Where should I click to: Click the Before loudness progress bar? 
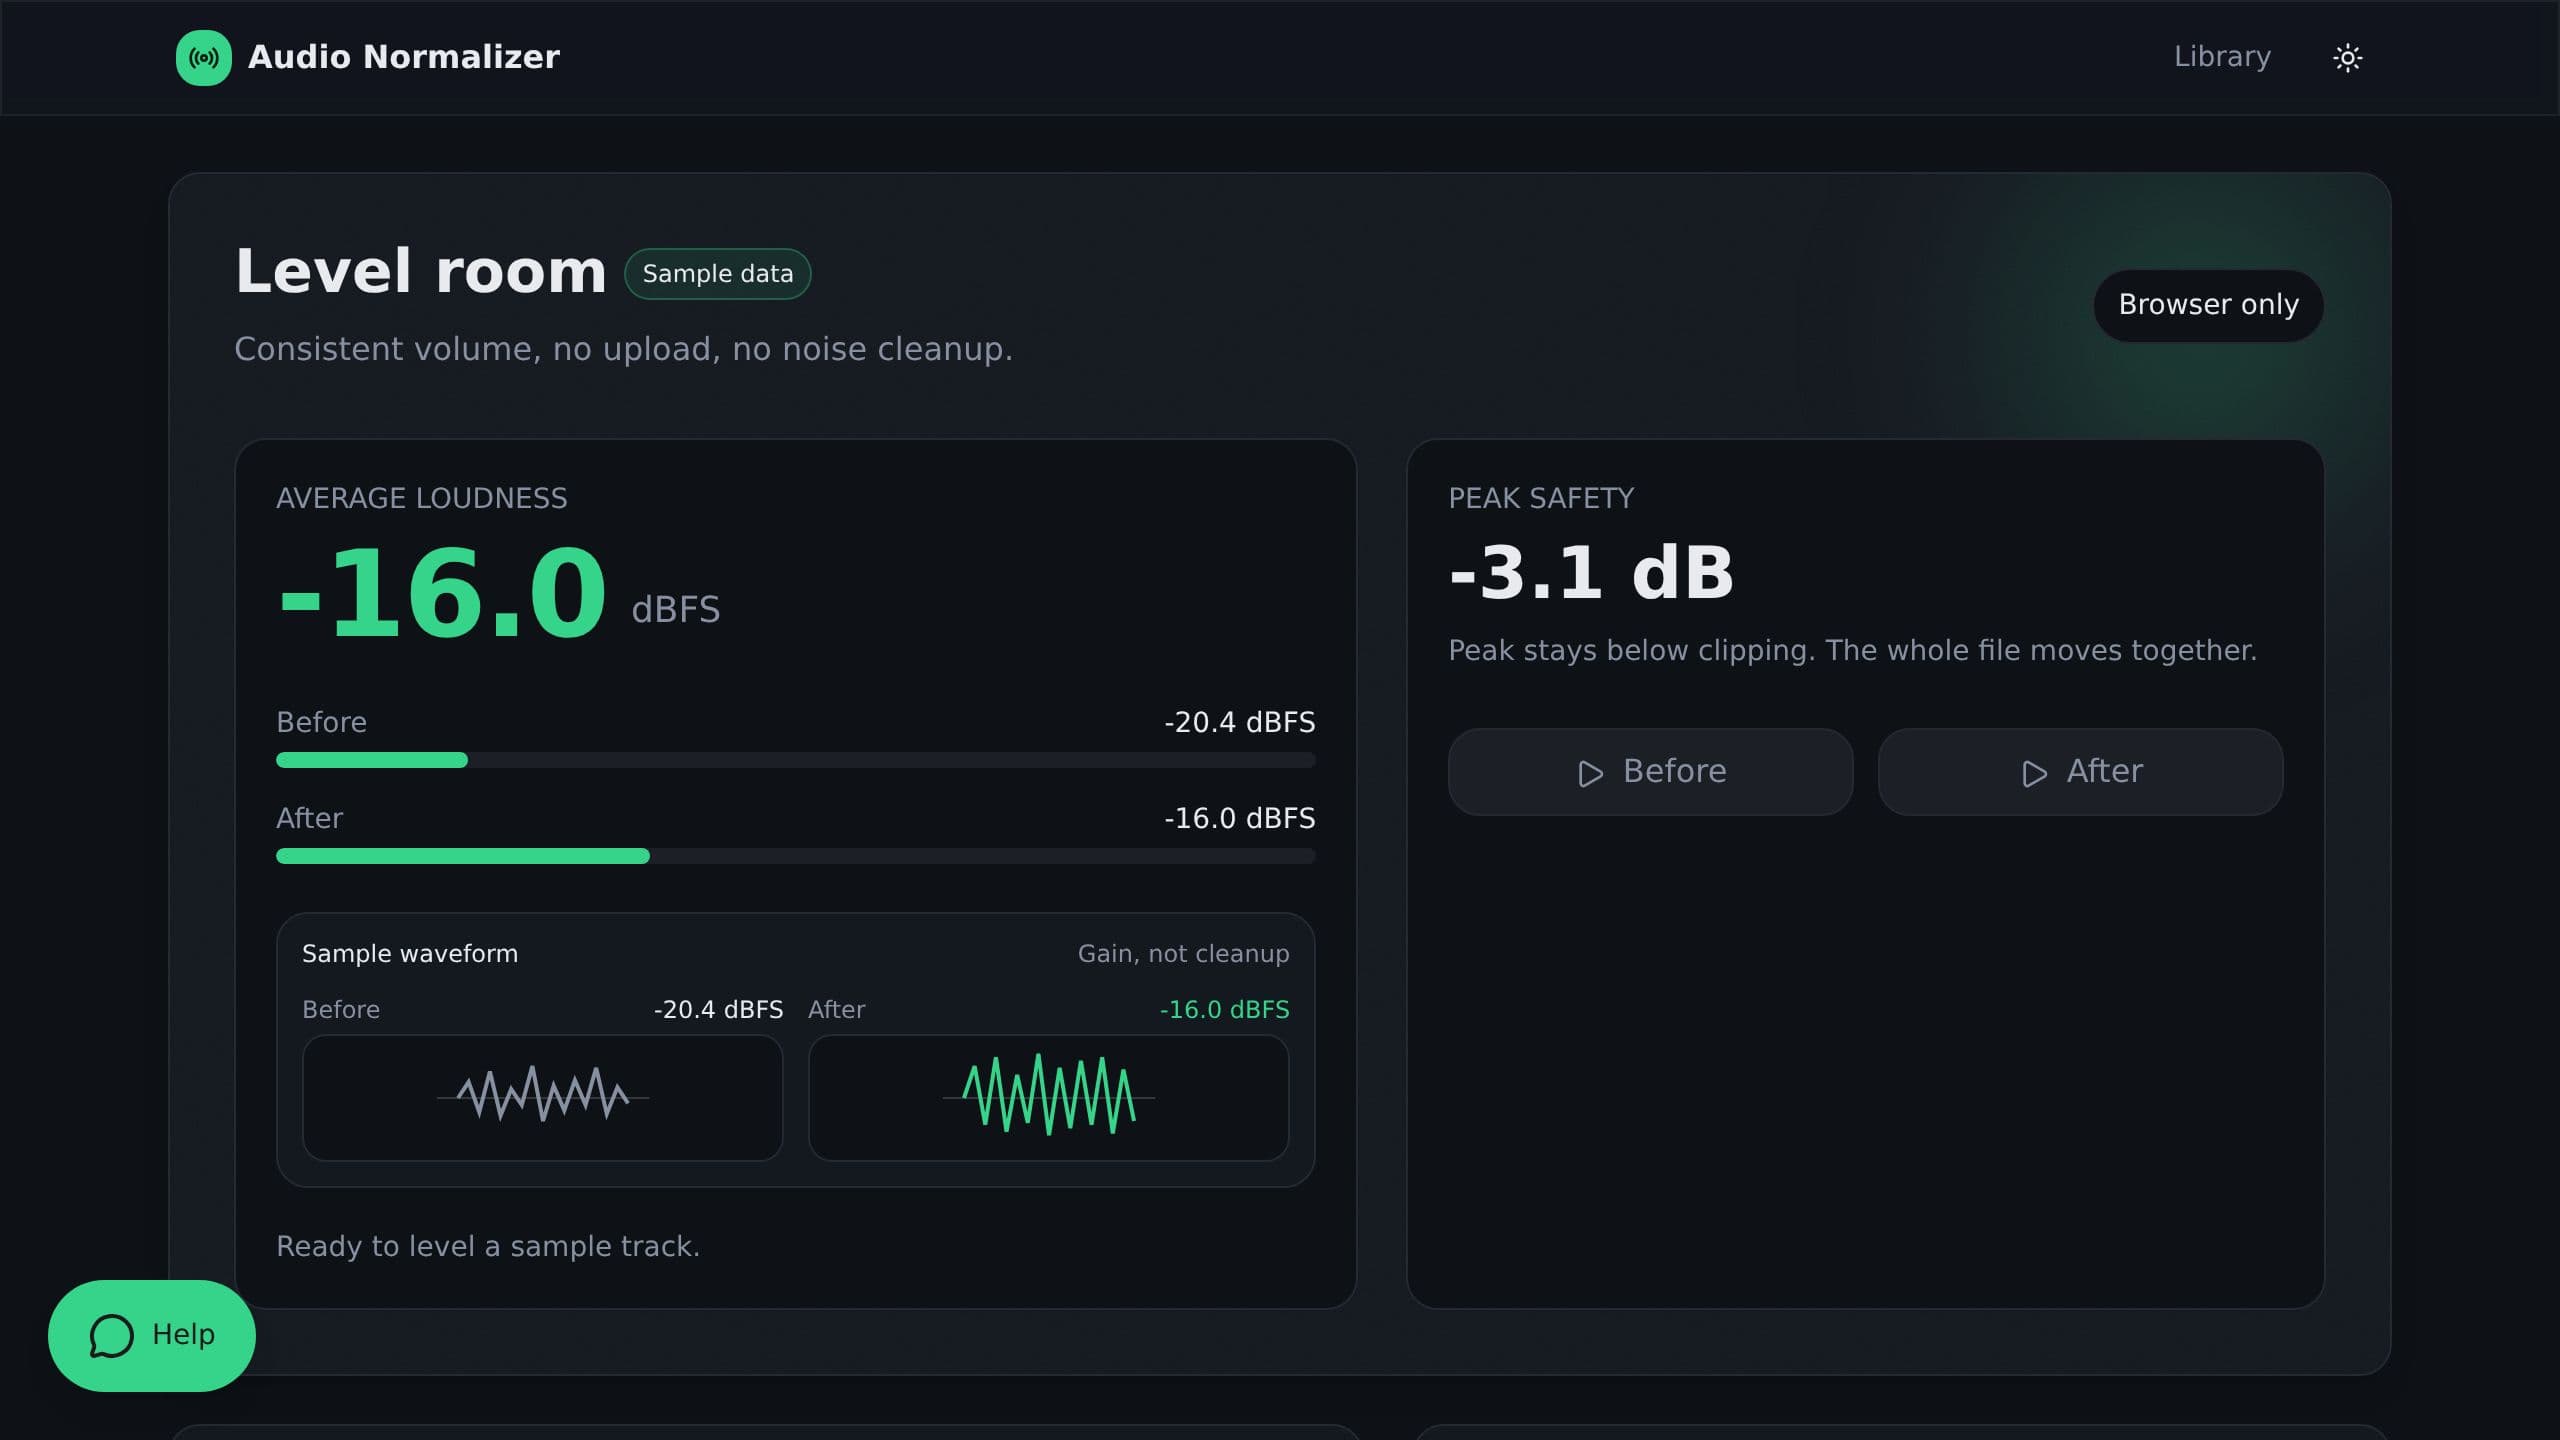[795, 760]
